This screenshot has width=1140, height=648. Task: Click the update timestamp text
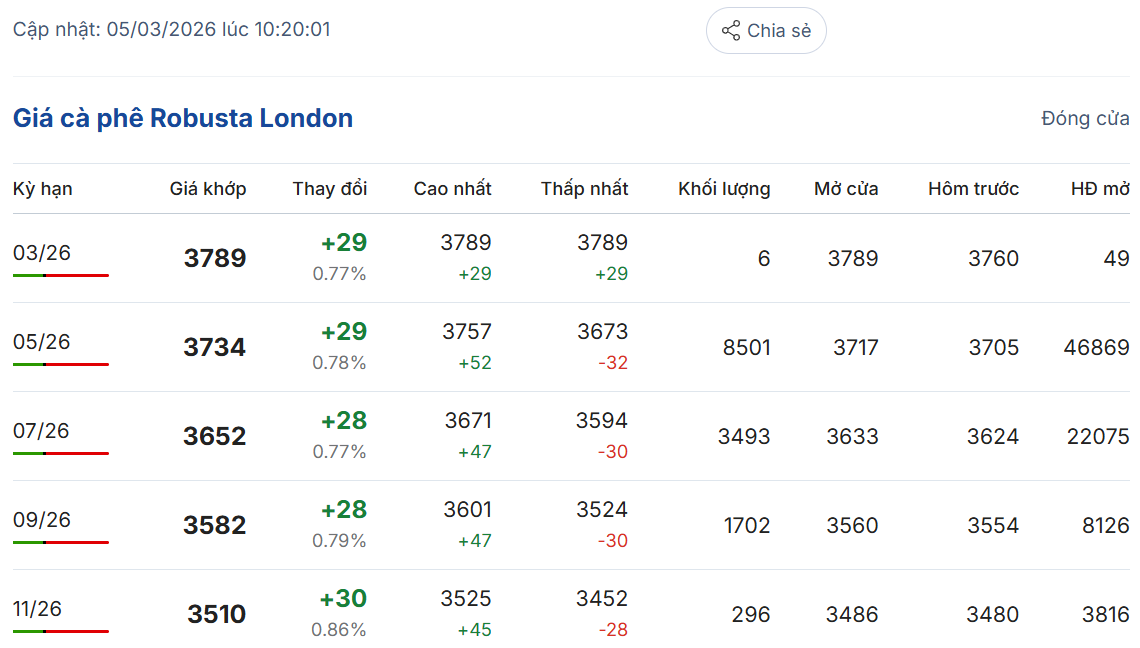tap(171, 30)
